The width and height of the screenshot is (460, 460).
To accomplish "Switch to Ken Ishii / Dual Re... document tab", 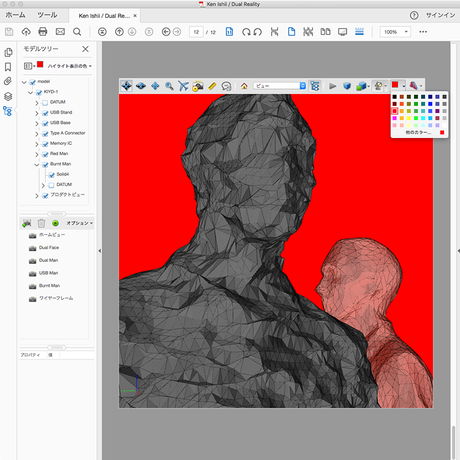I will (x=104, y=16).
